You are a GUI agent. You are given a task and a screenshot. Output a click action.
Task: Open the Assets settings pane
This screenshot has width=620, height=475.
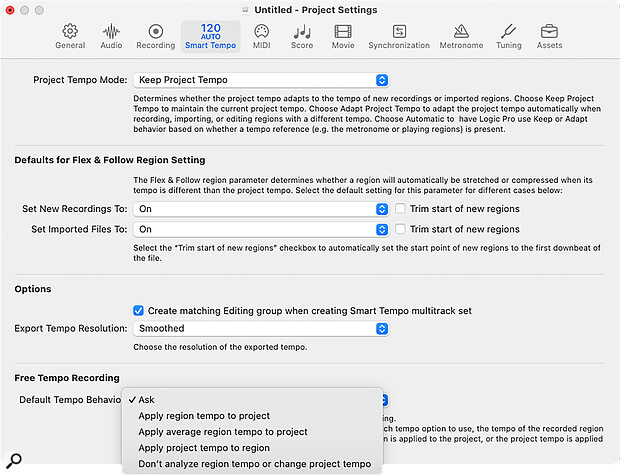(x=549, y=37)
